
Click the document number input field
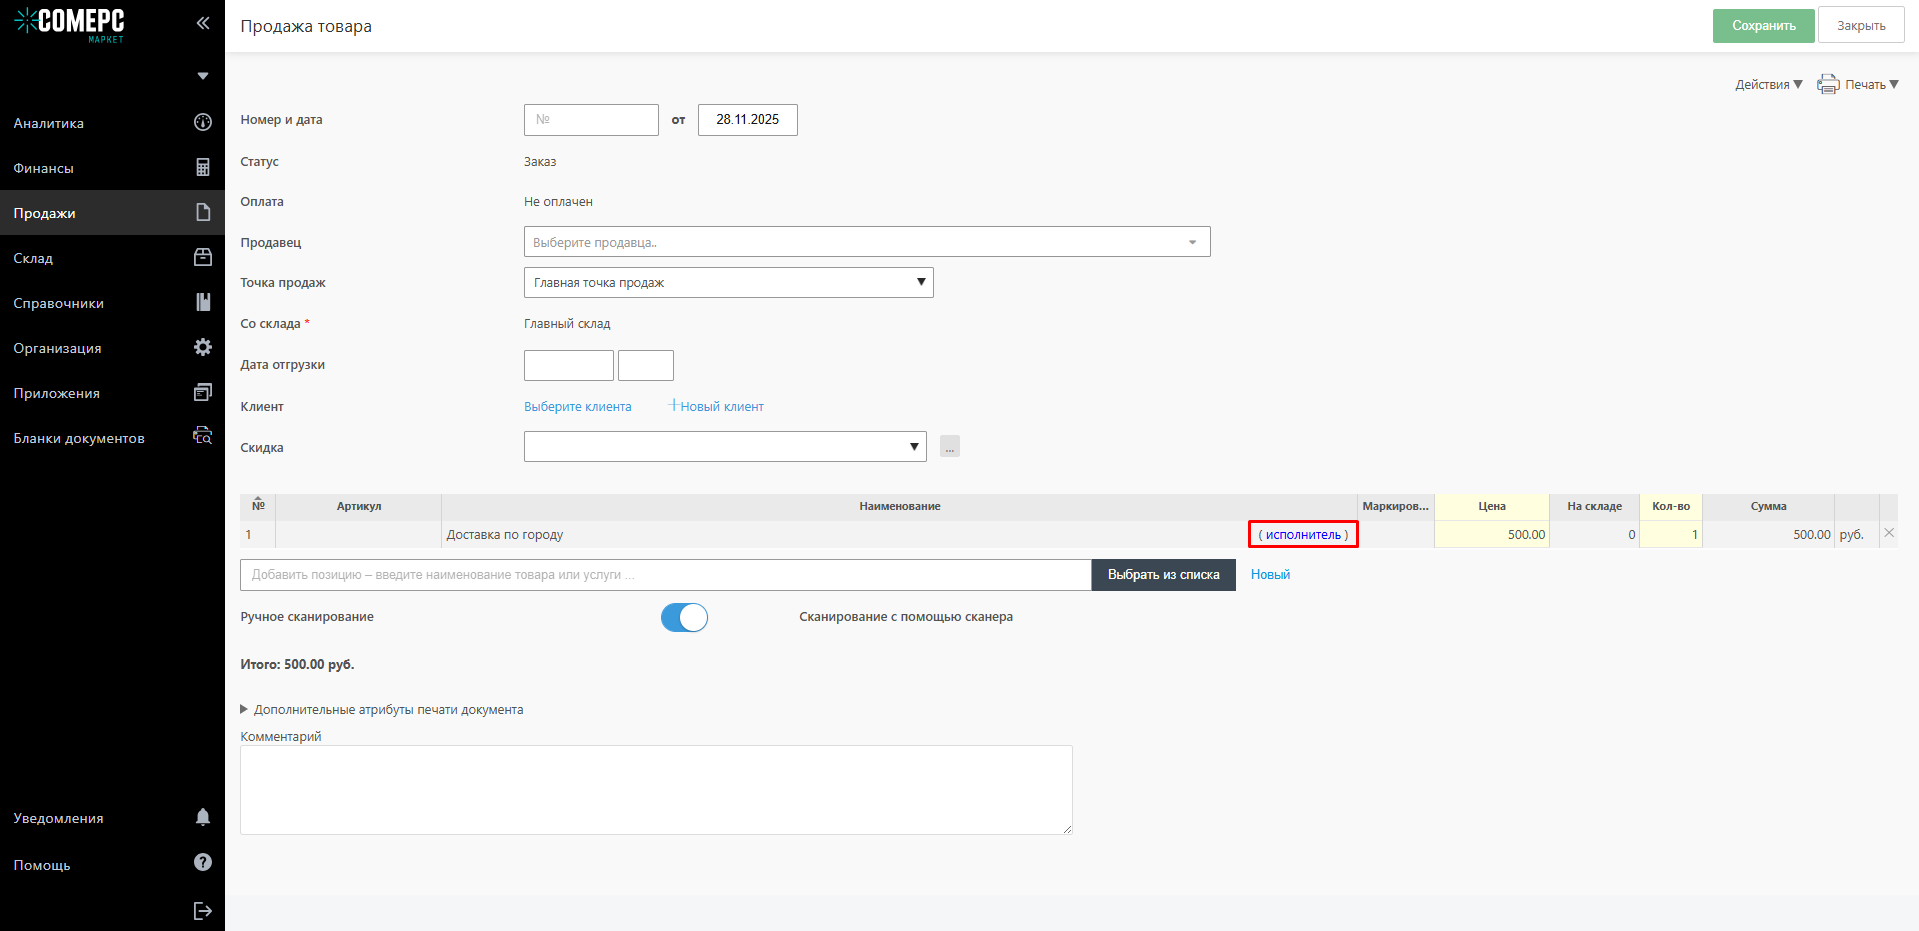(x=591, y=120)
